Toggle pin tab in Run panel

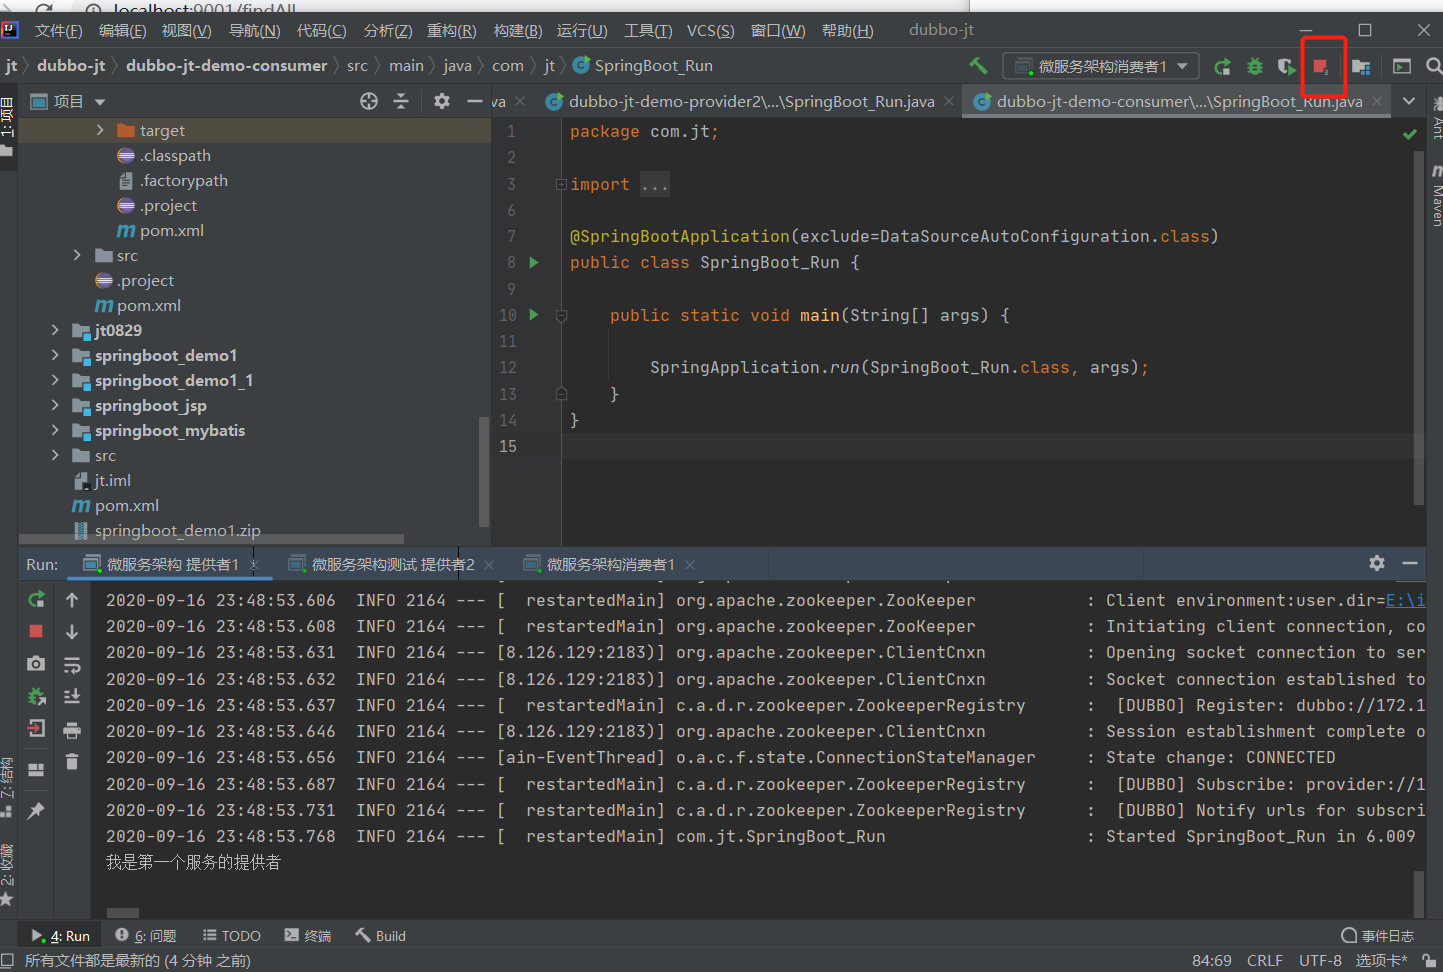click(x=36, y=810)
